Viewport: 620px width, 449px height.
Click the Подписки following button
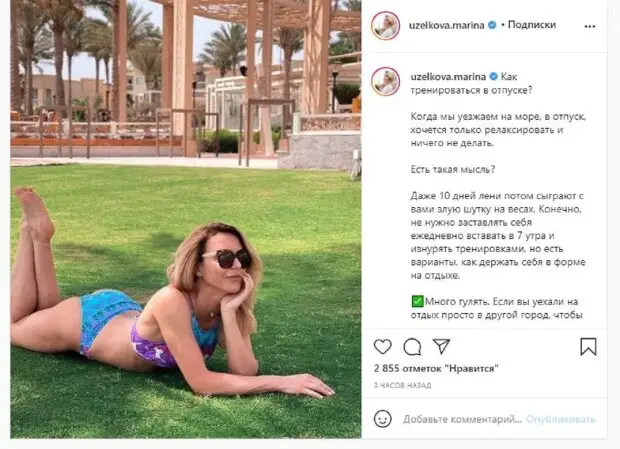pyautogui.click(x=531, y=25)
